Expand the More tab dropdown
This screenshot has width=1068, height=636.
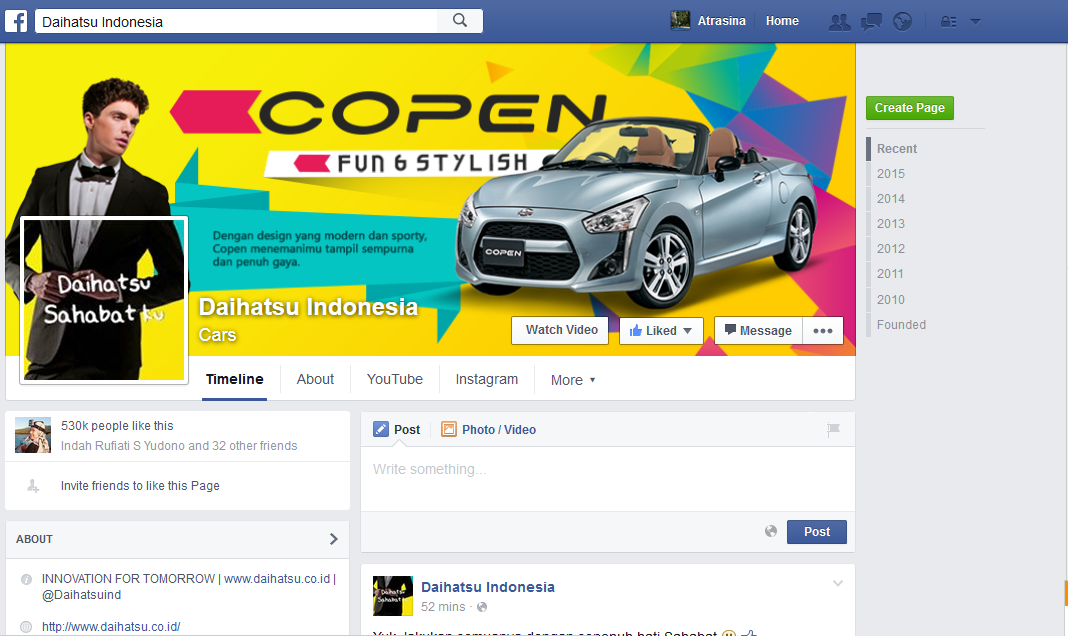(x=573, y=380)
